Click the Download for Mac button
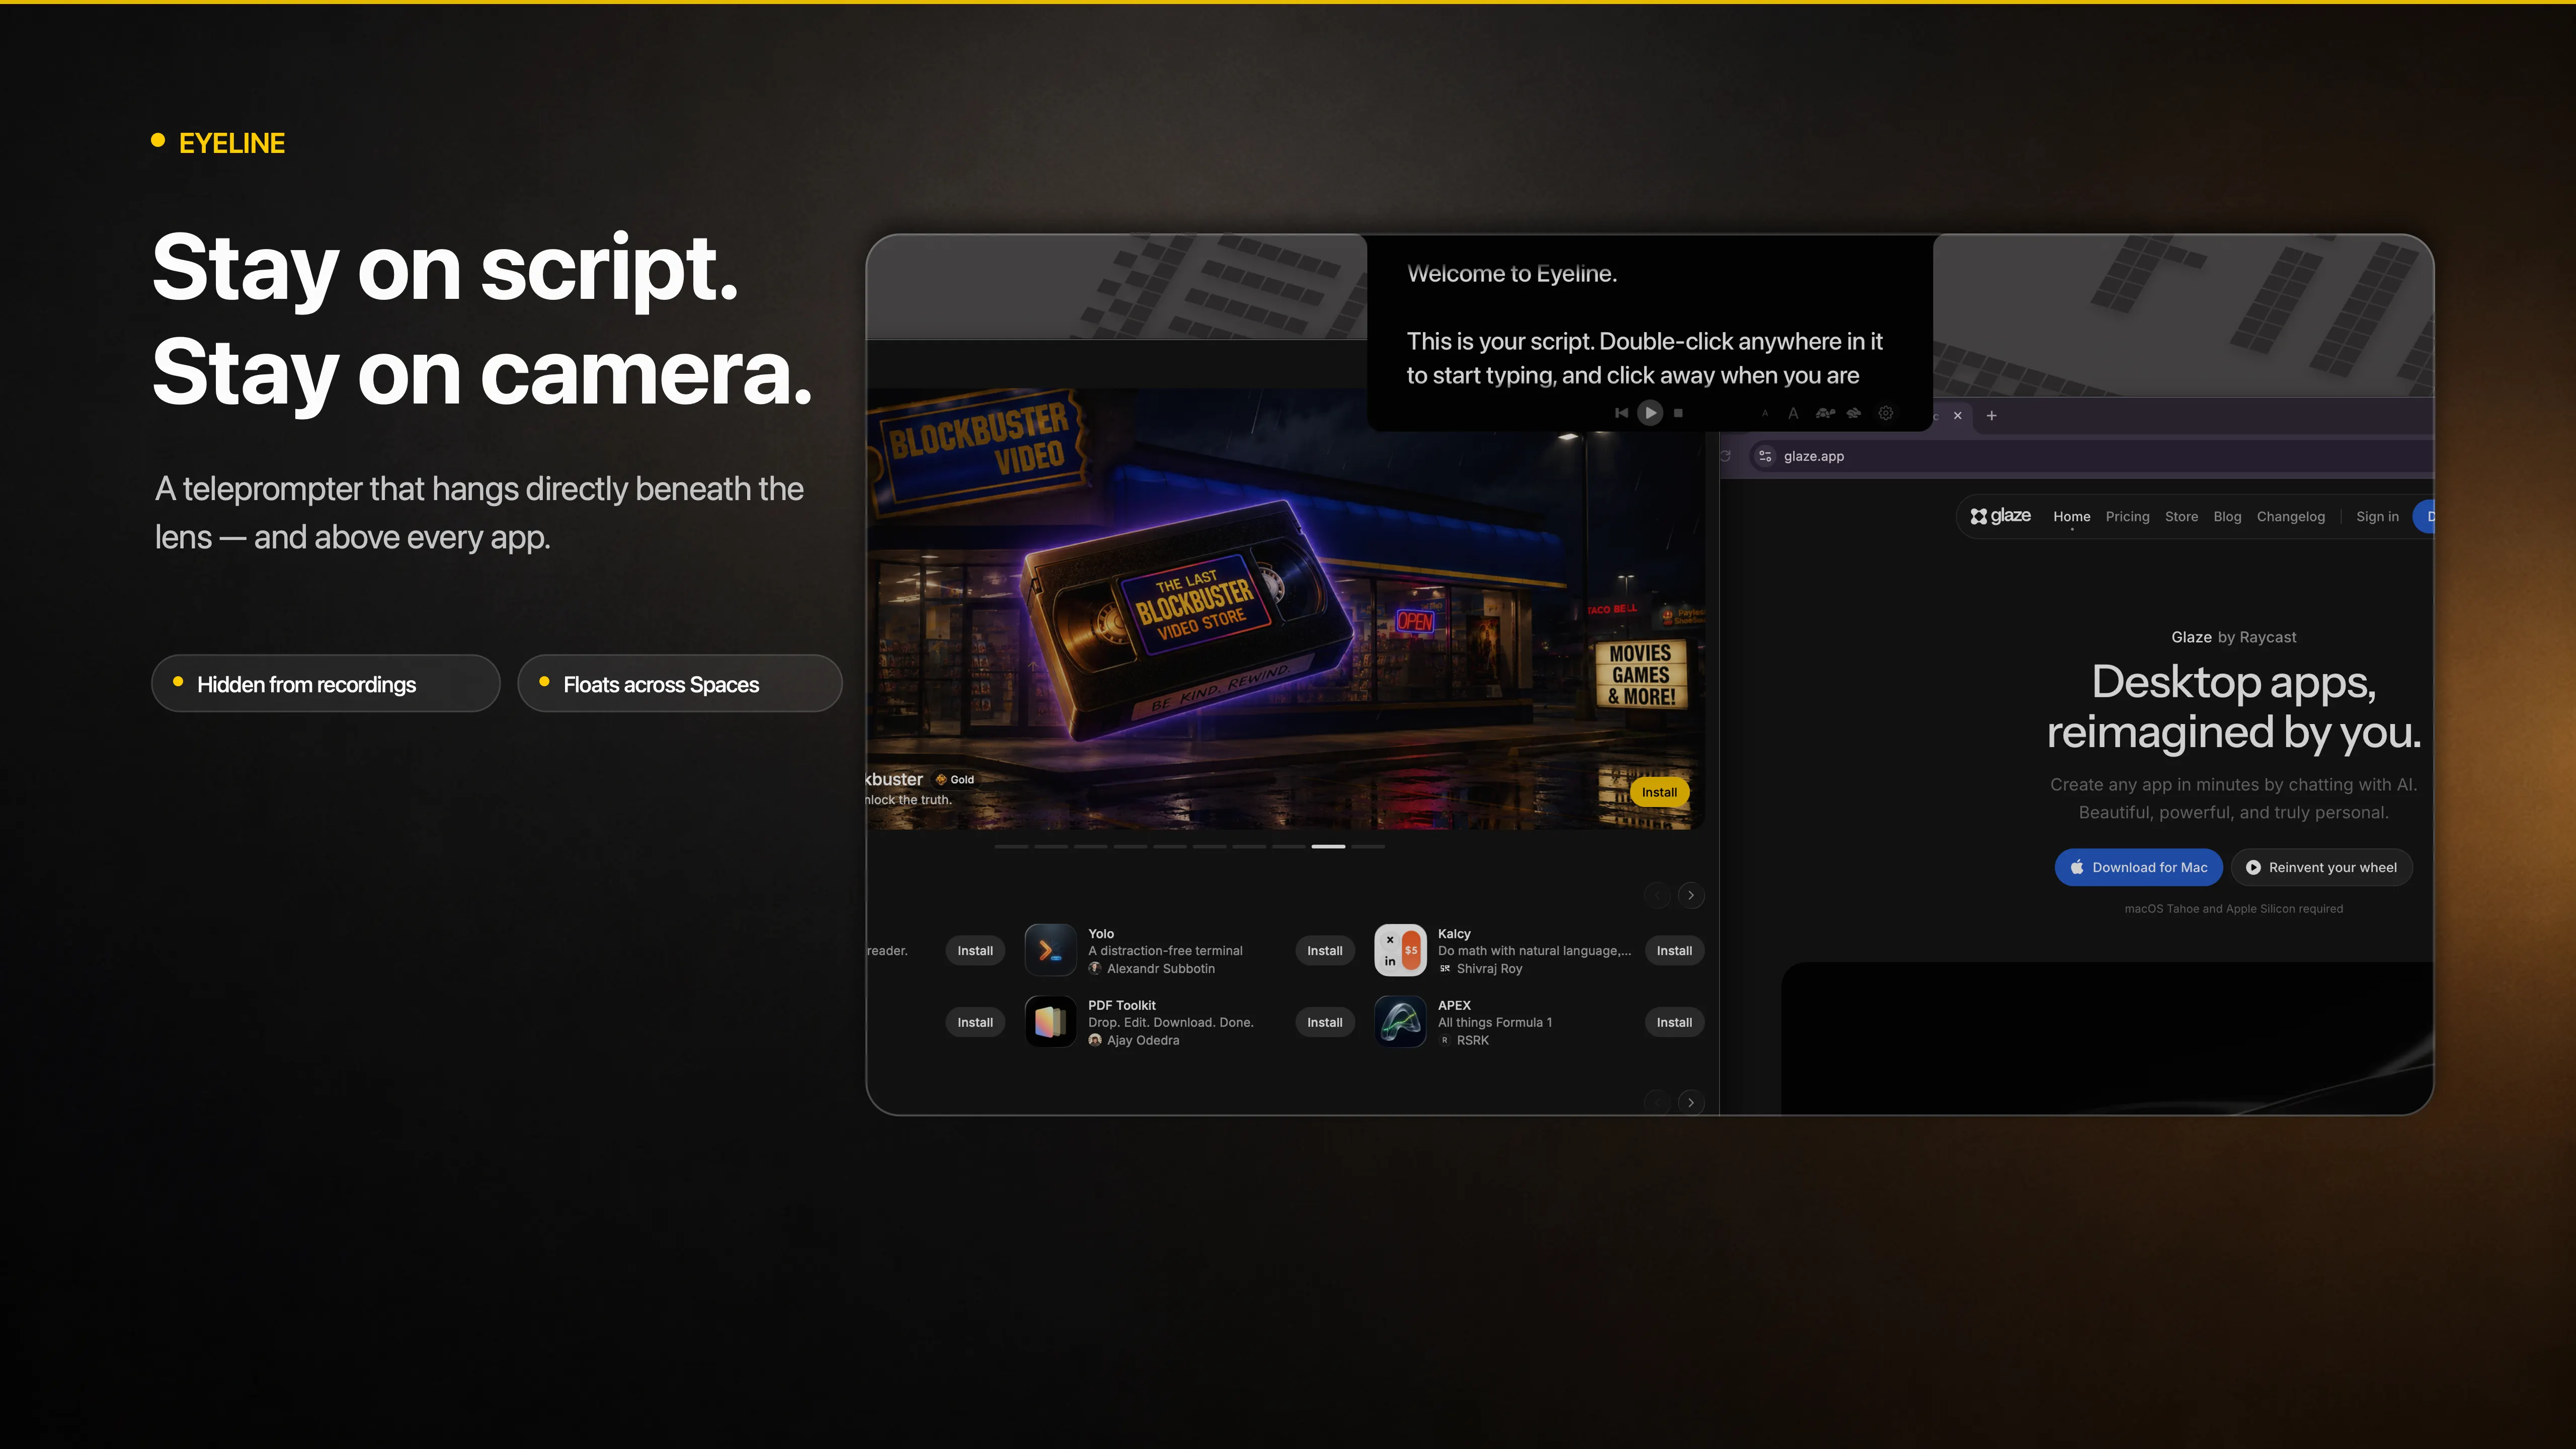This screenshot has width=2576, height=1449. pyautogui.click(x=2139, y=867)
